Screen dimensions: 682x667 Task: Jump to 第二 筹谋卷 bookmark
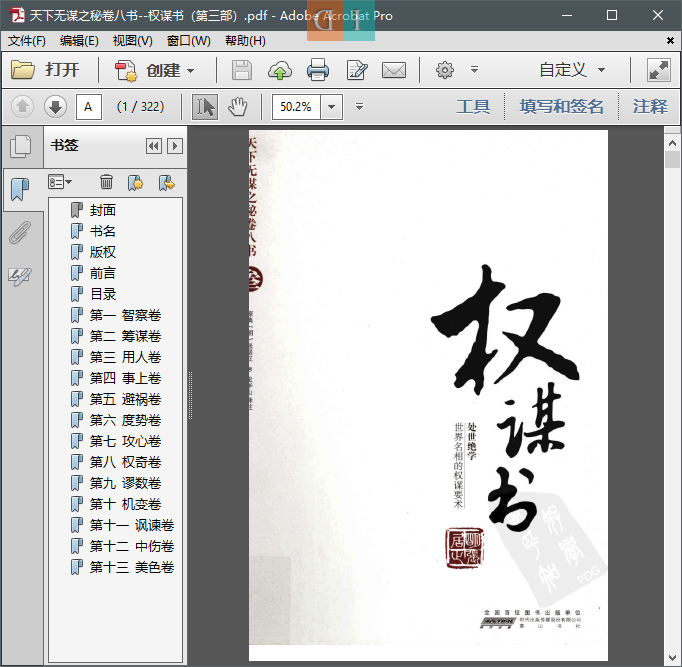point(125,336)
